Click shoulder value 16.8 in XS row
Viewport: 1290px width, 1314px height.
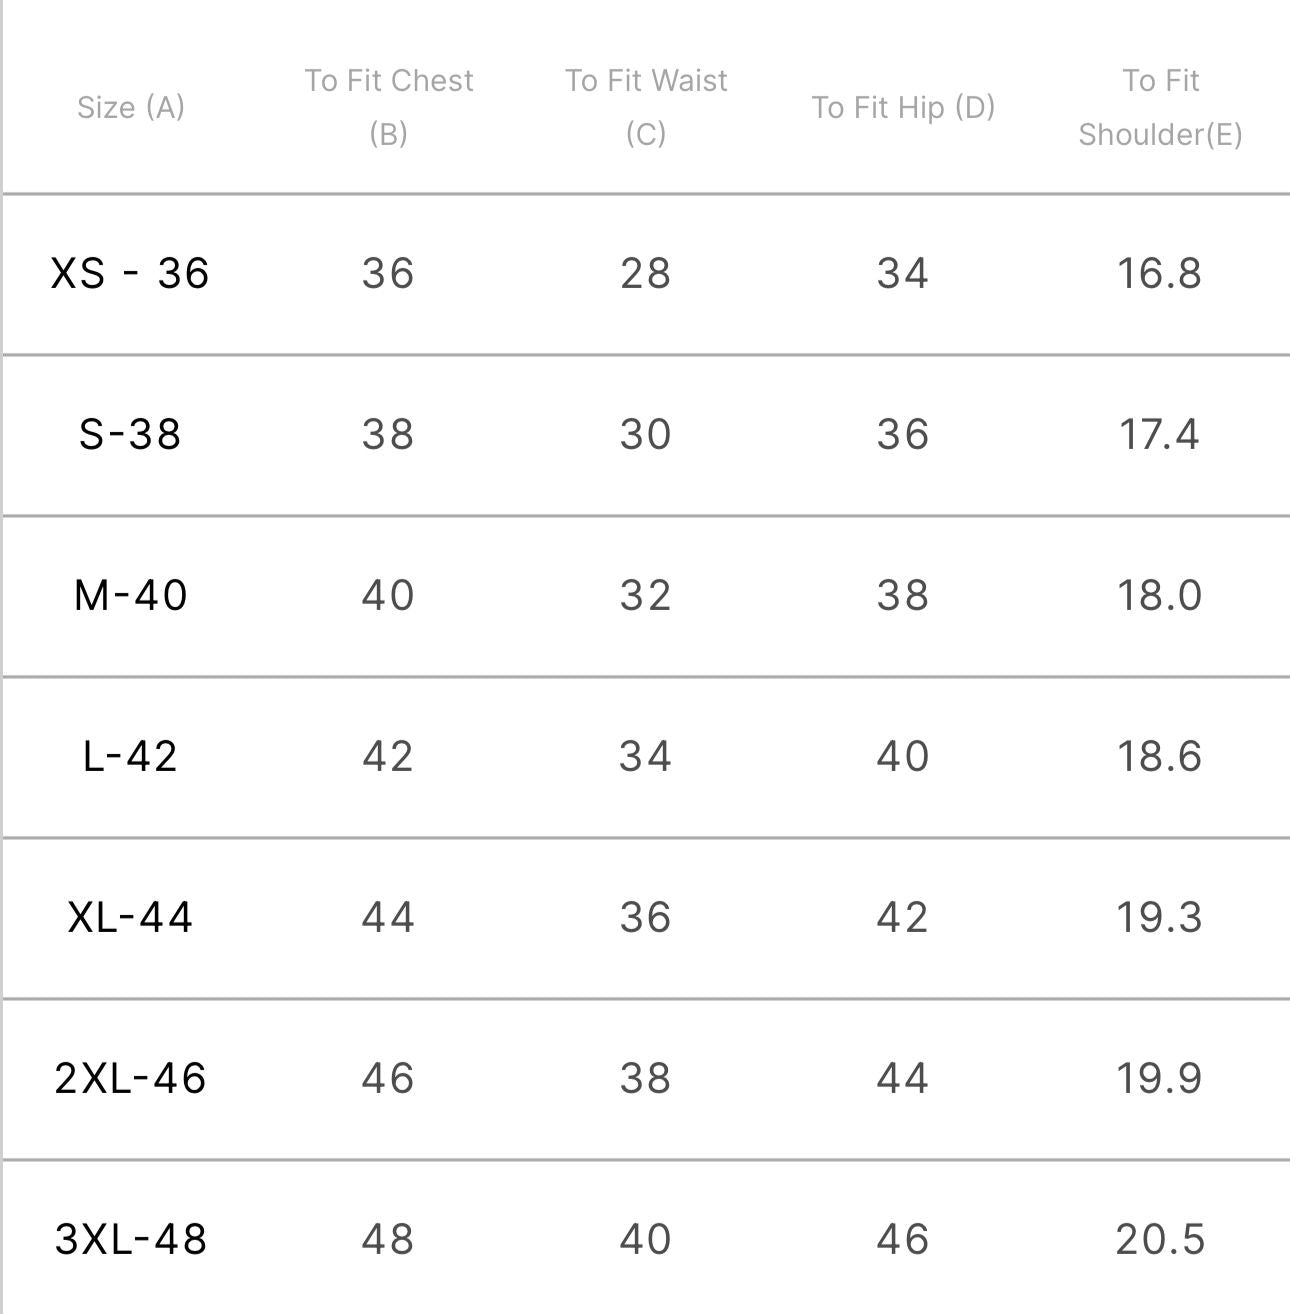tap(1159, 273)
